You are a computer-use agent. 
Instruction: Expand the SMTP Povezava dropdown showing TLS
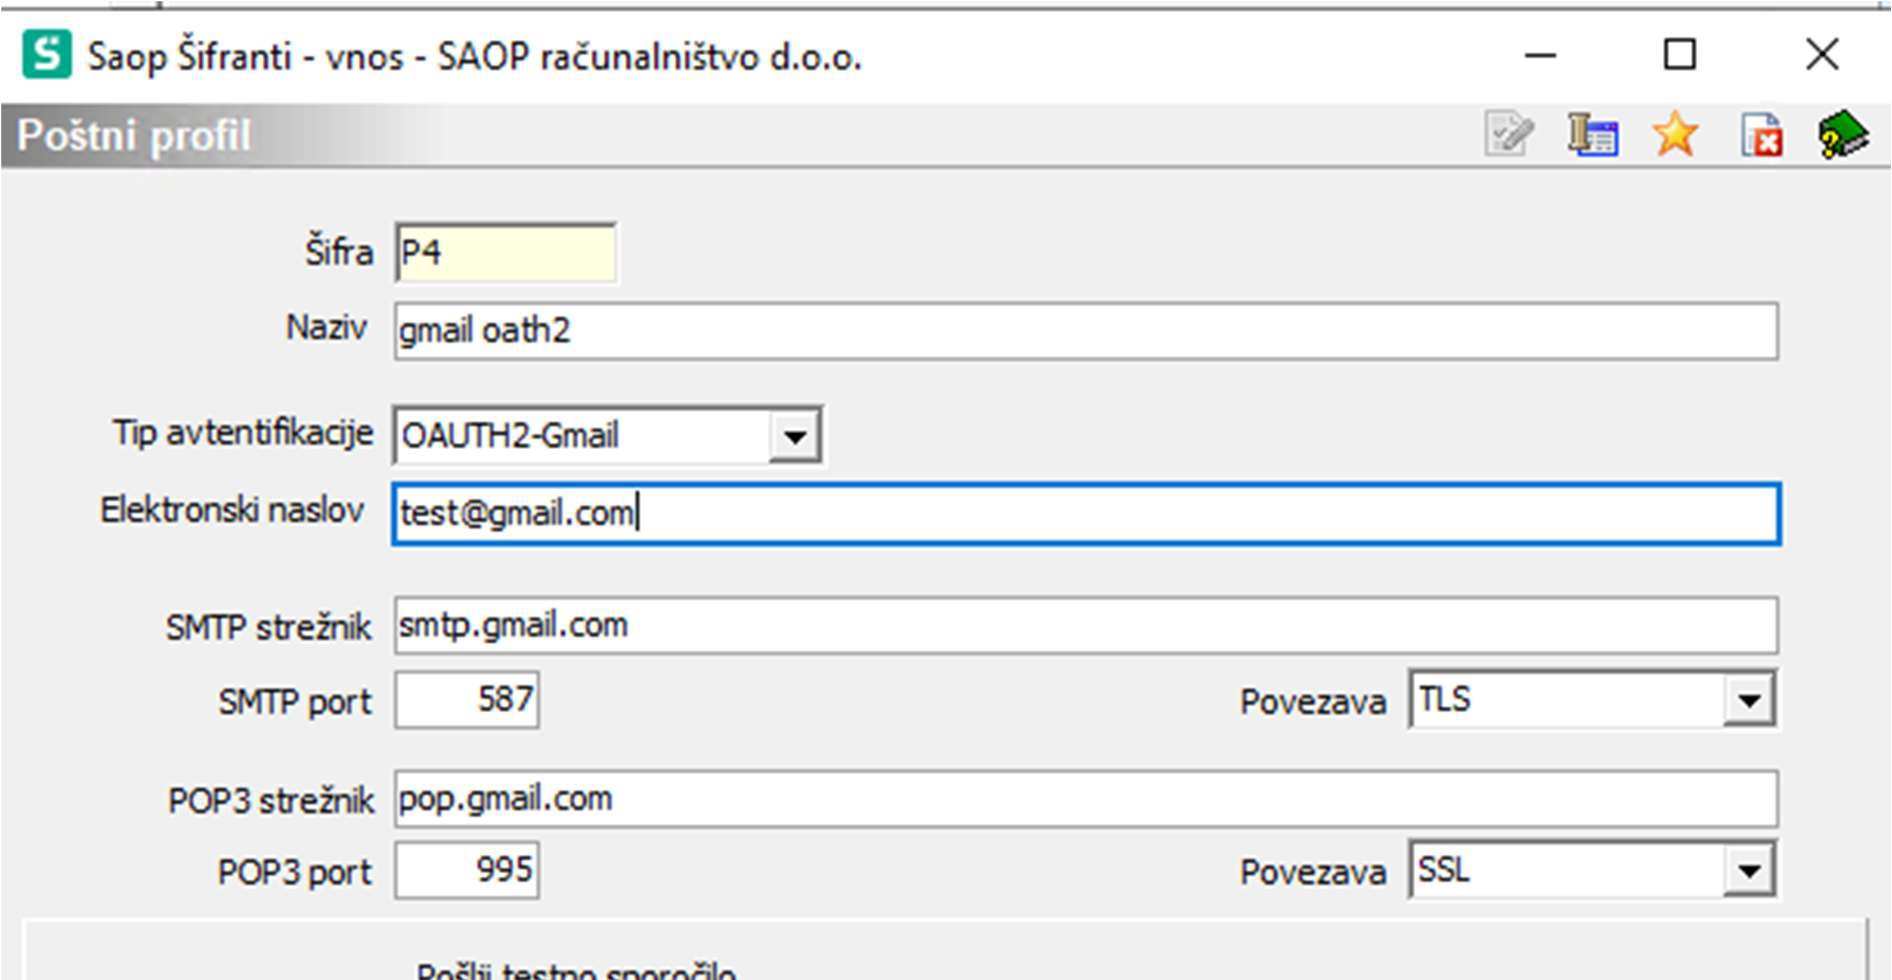point(1749,700)
